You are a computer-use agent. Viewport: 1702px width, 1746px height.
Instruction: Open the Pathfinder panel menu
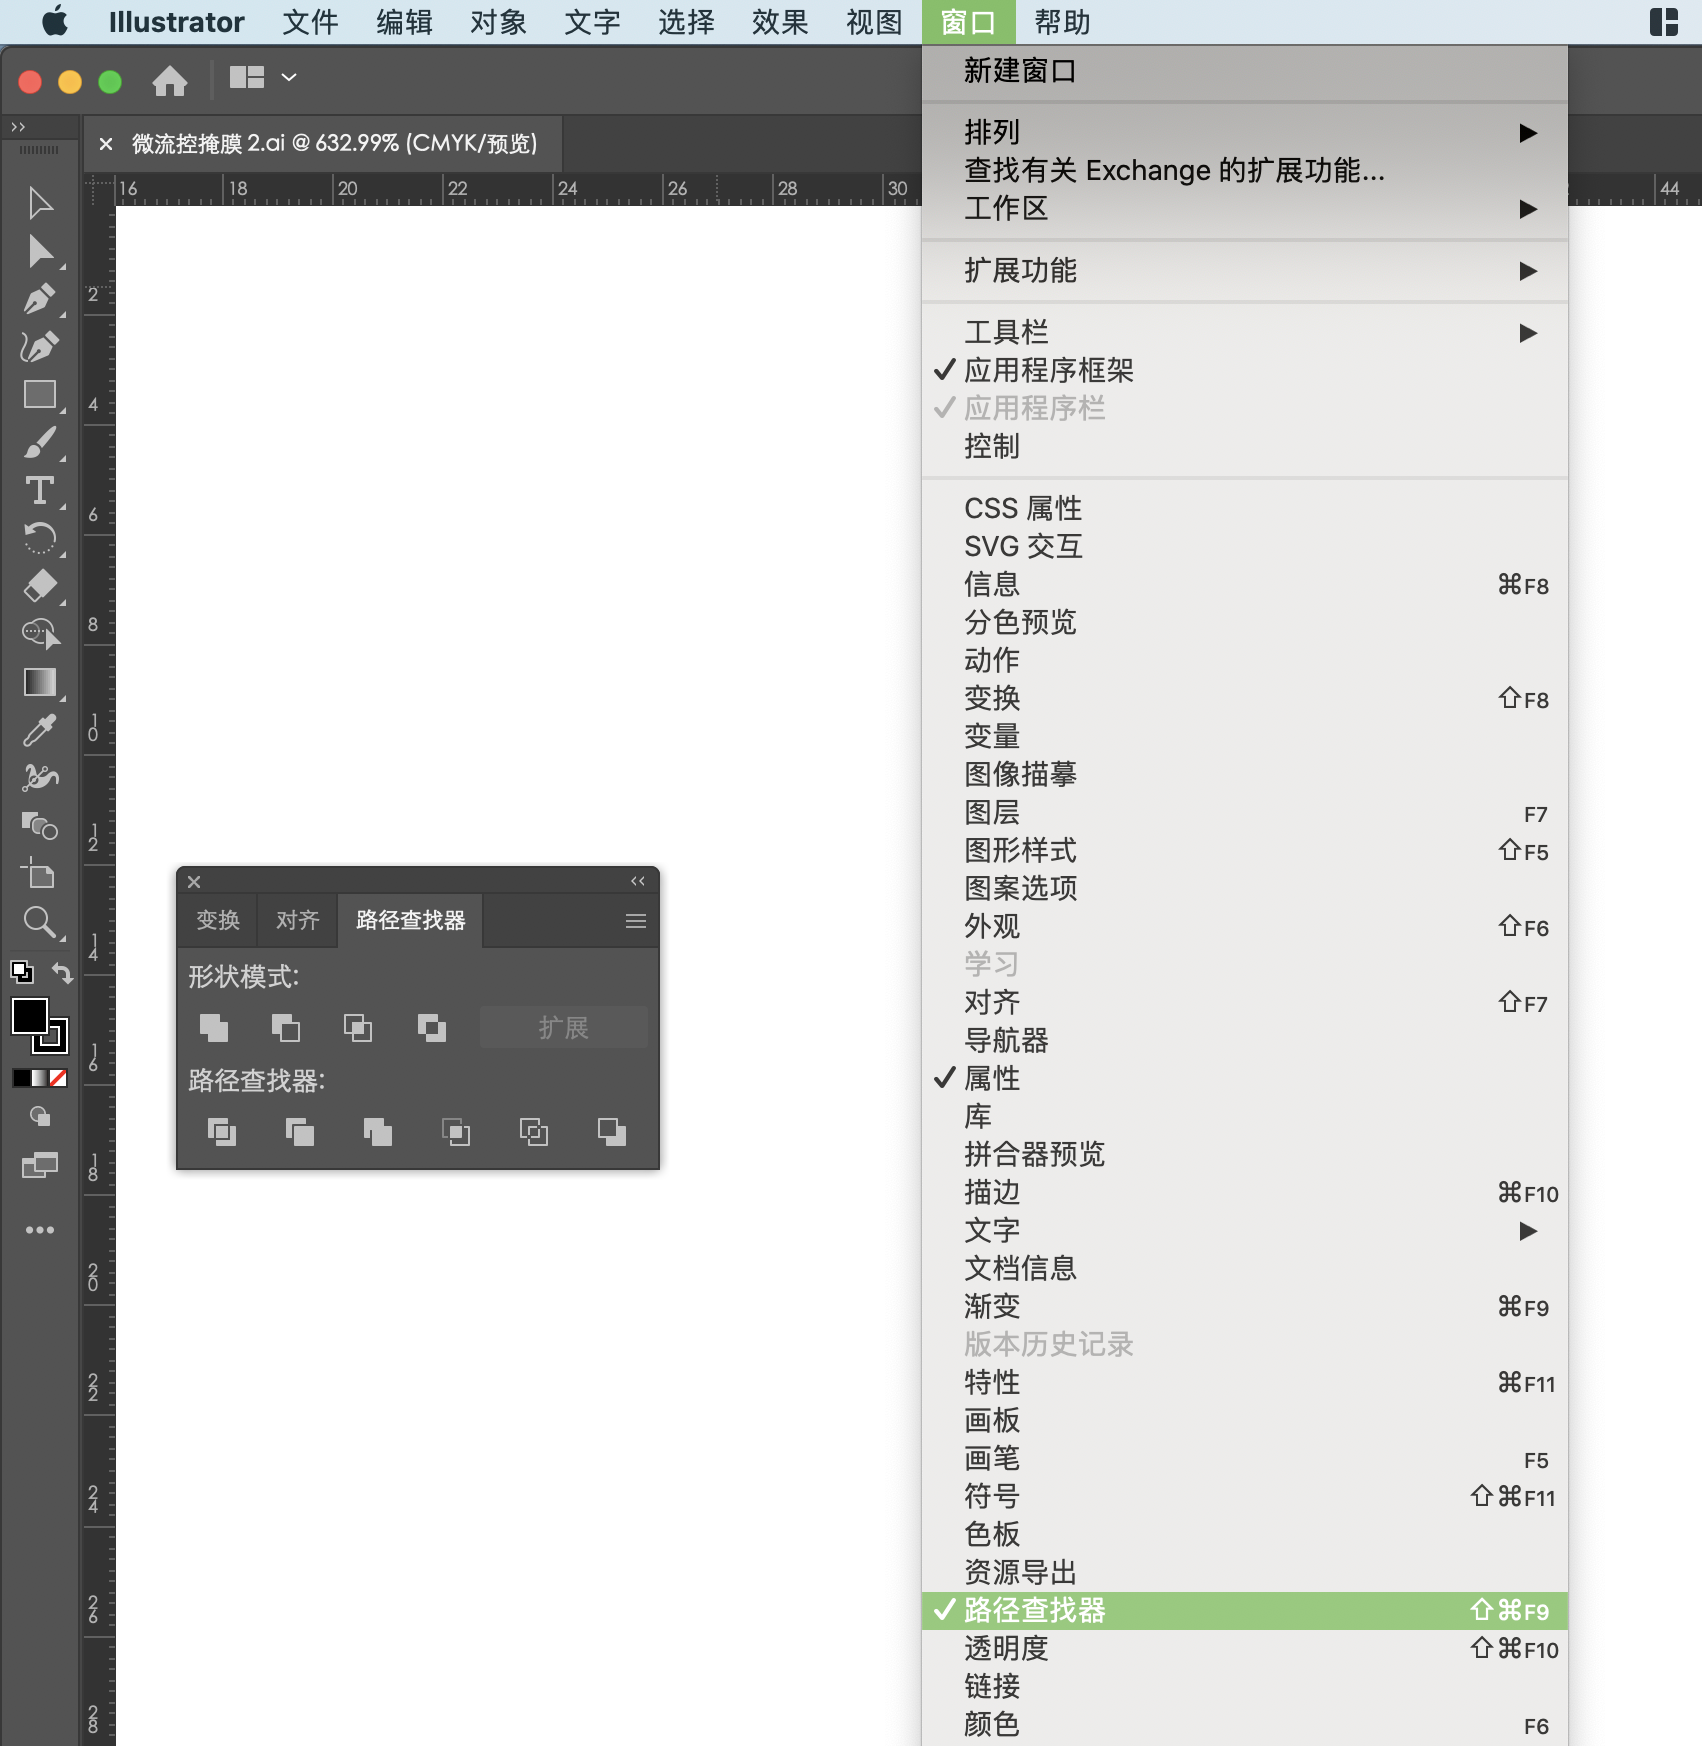click(635, 920)
